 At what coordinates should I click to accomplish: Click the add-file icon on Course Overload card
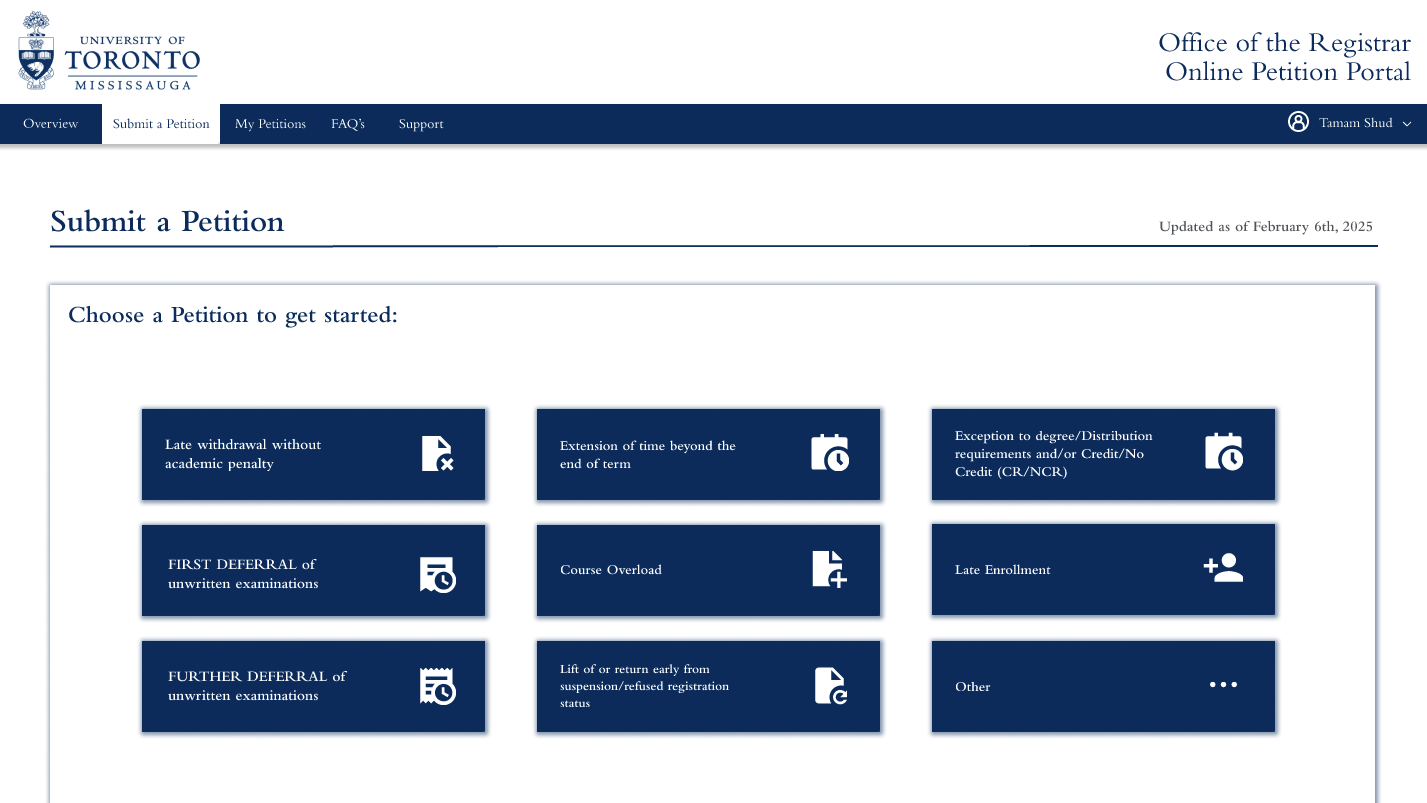coord(829,569)
